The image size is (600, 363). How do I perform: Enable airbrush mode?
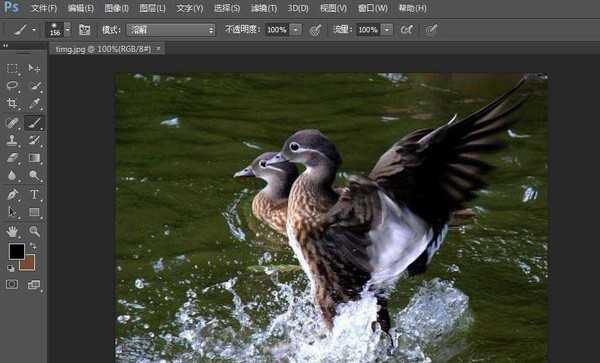point(407,30)
